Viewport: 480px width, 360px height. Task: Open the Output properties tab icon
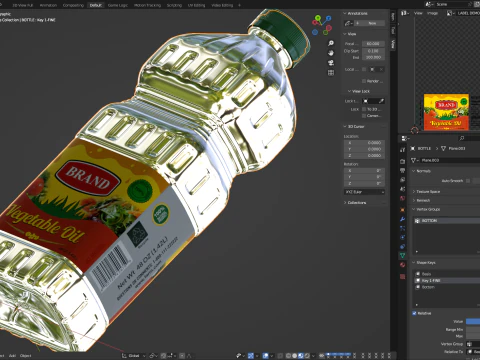402,171
